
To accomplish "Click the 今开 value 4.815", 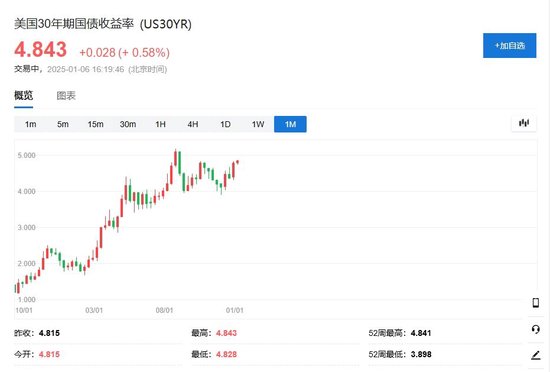I will pos(49,354).
